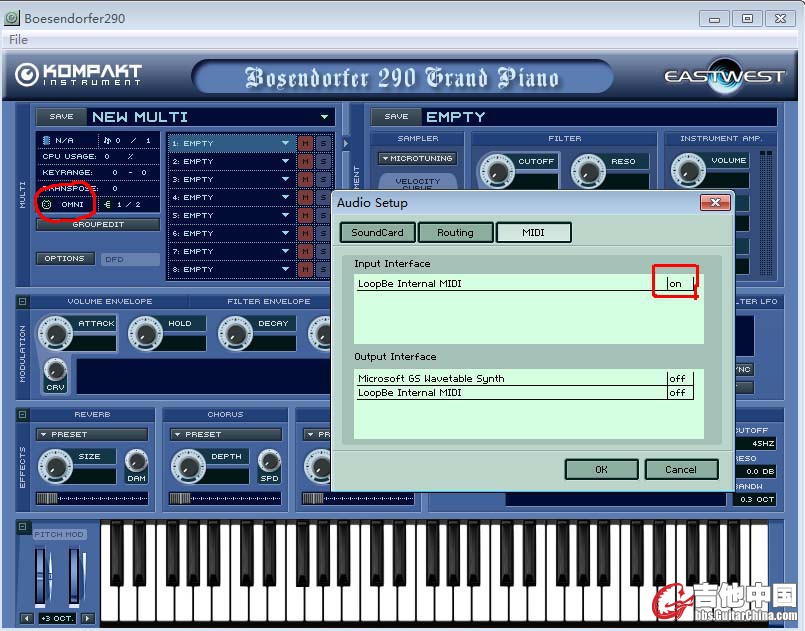Click the chorus SPD knob
This screenshot has height=631, width=805.
click(270, 461)
